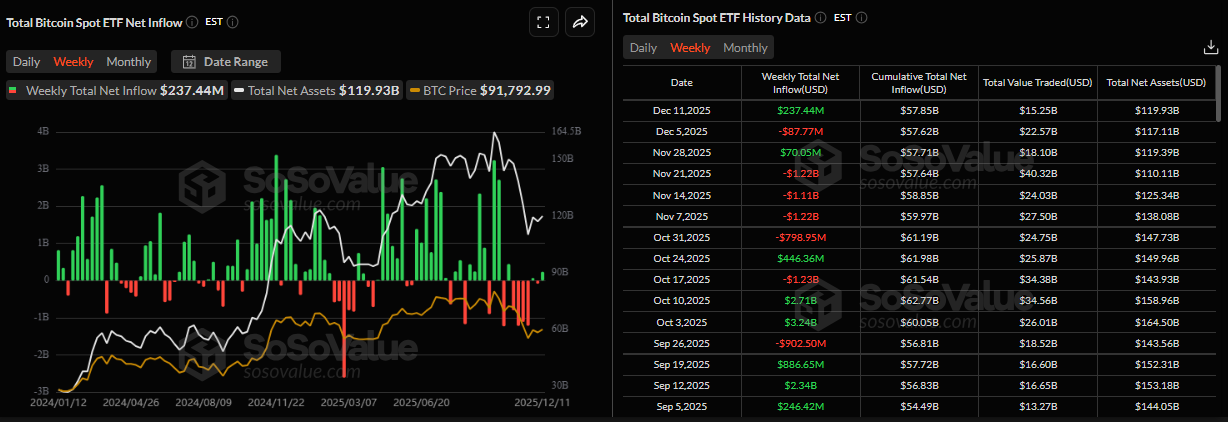This screenshot has height=422, width=1228.
Task: Switch chart to Monthly view
Action: tap(128, 62)
